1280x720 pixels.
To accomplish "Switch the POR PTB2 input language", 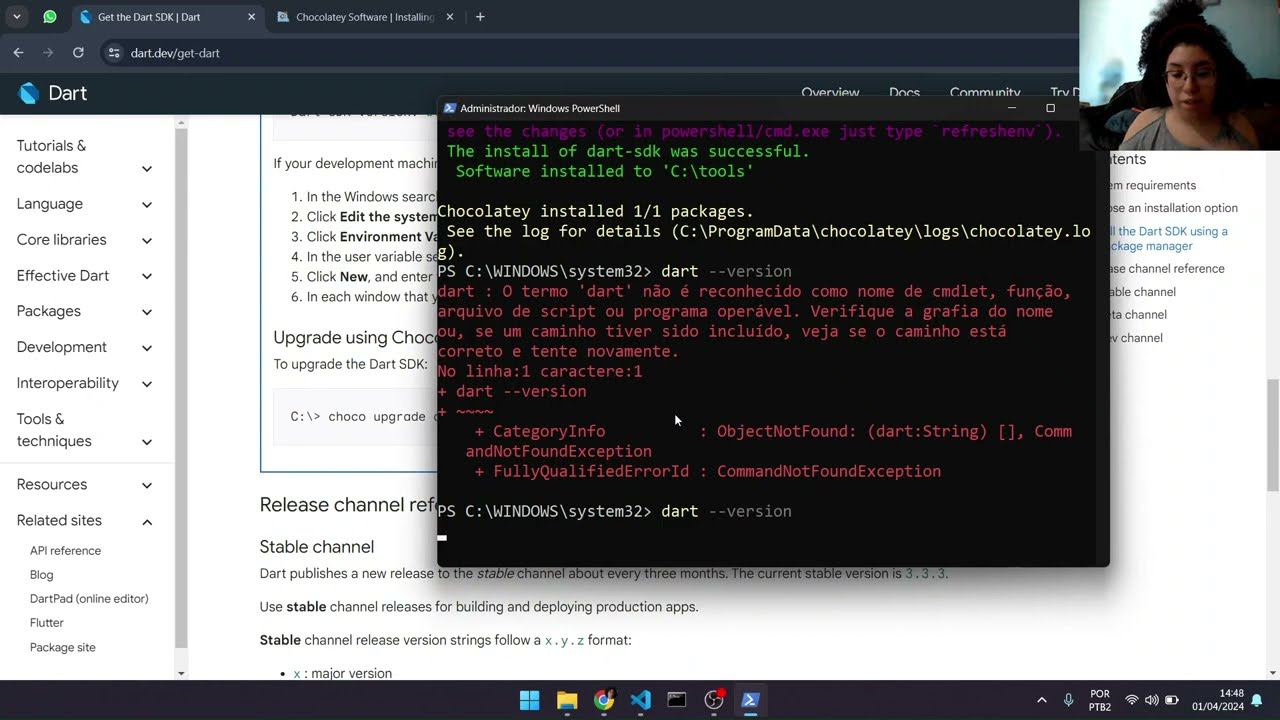I will [x=1100, y=700].
